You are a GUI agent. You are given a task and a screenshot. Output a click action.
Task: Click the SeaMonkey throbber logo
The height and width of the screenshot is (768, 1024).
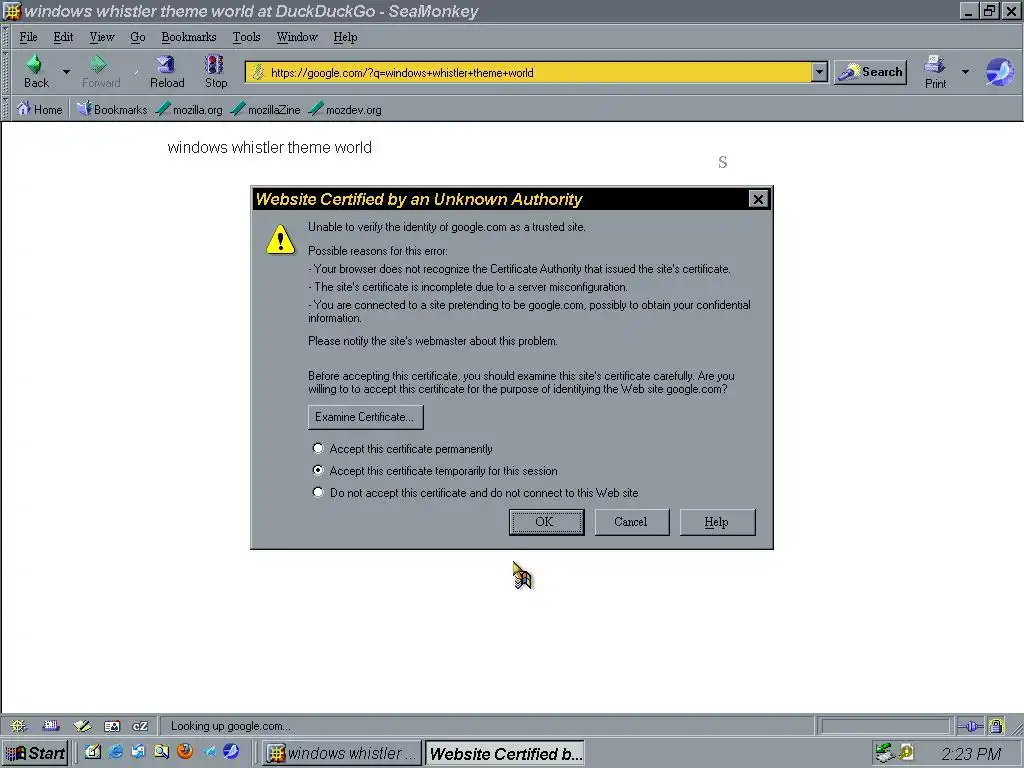(999, 72)
